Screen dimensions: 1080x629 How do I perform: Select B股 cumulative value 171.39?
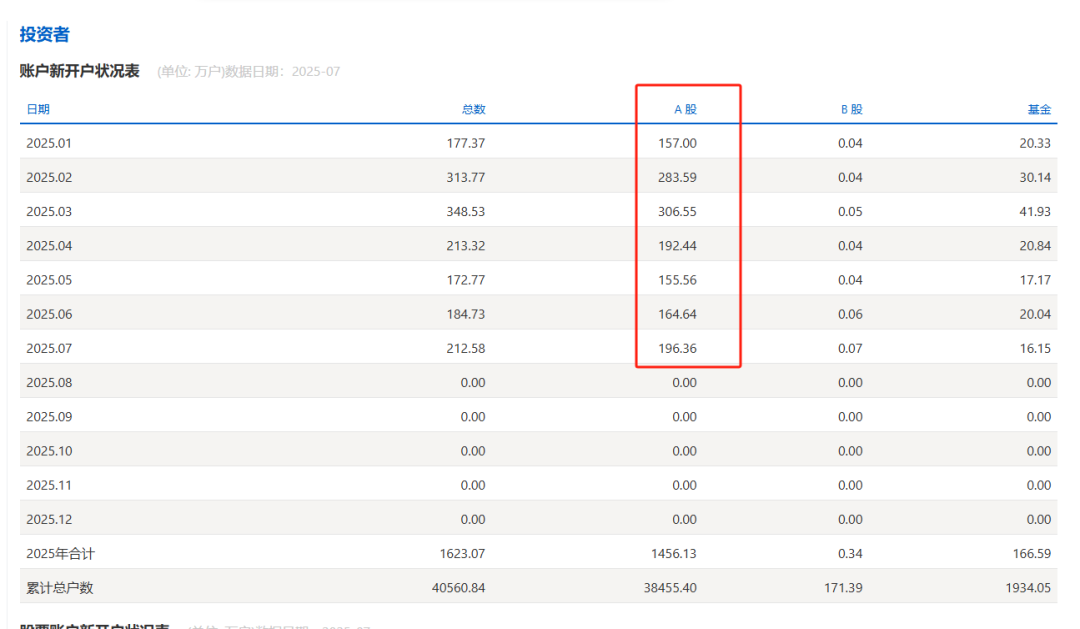843,588
